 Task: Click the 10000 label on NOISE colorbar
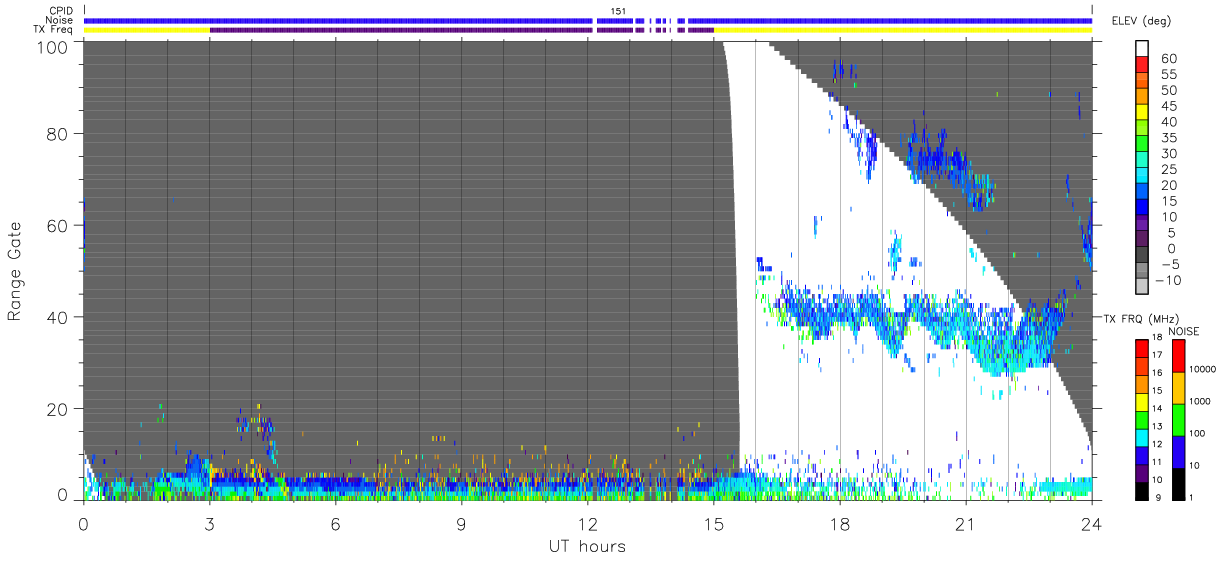(1205, 368)
